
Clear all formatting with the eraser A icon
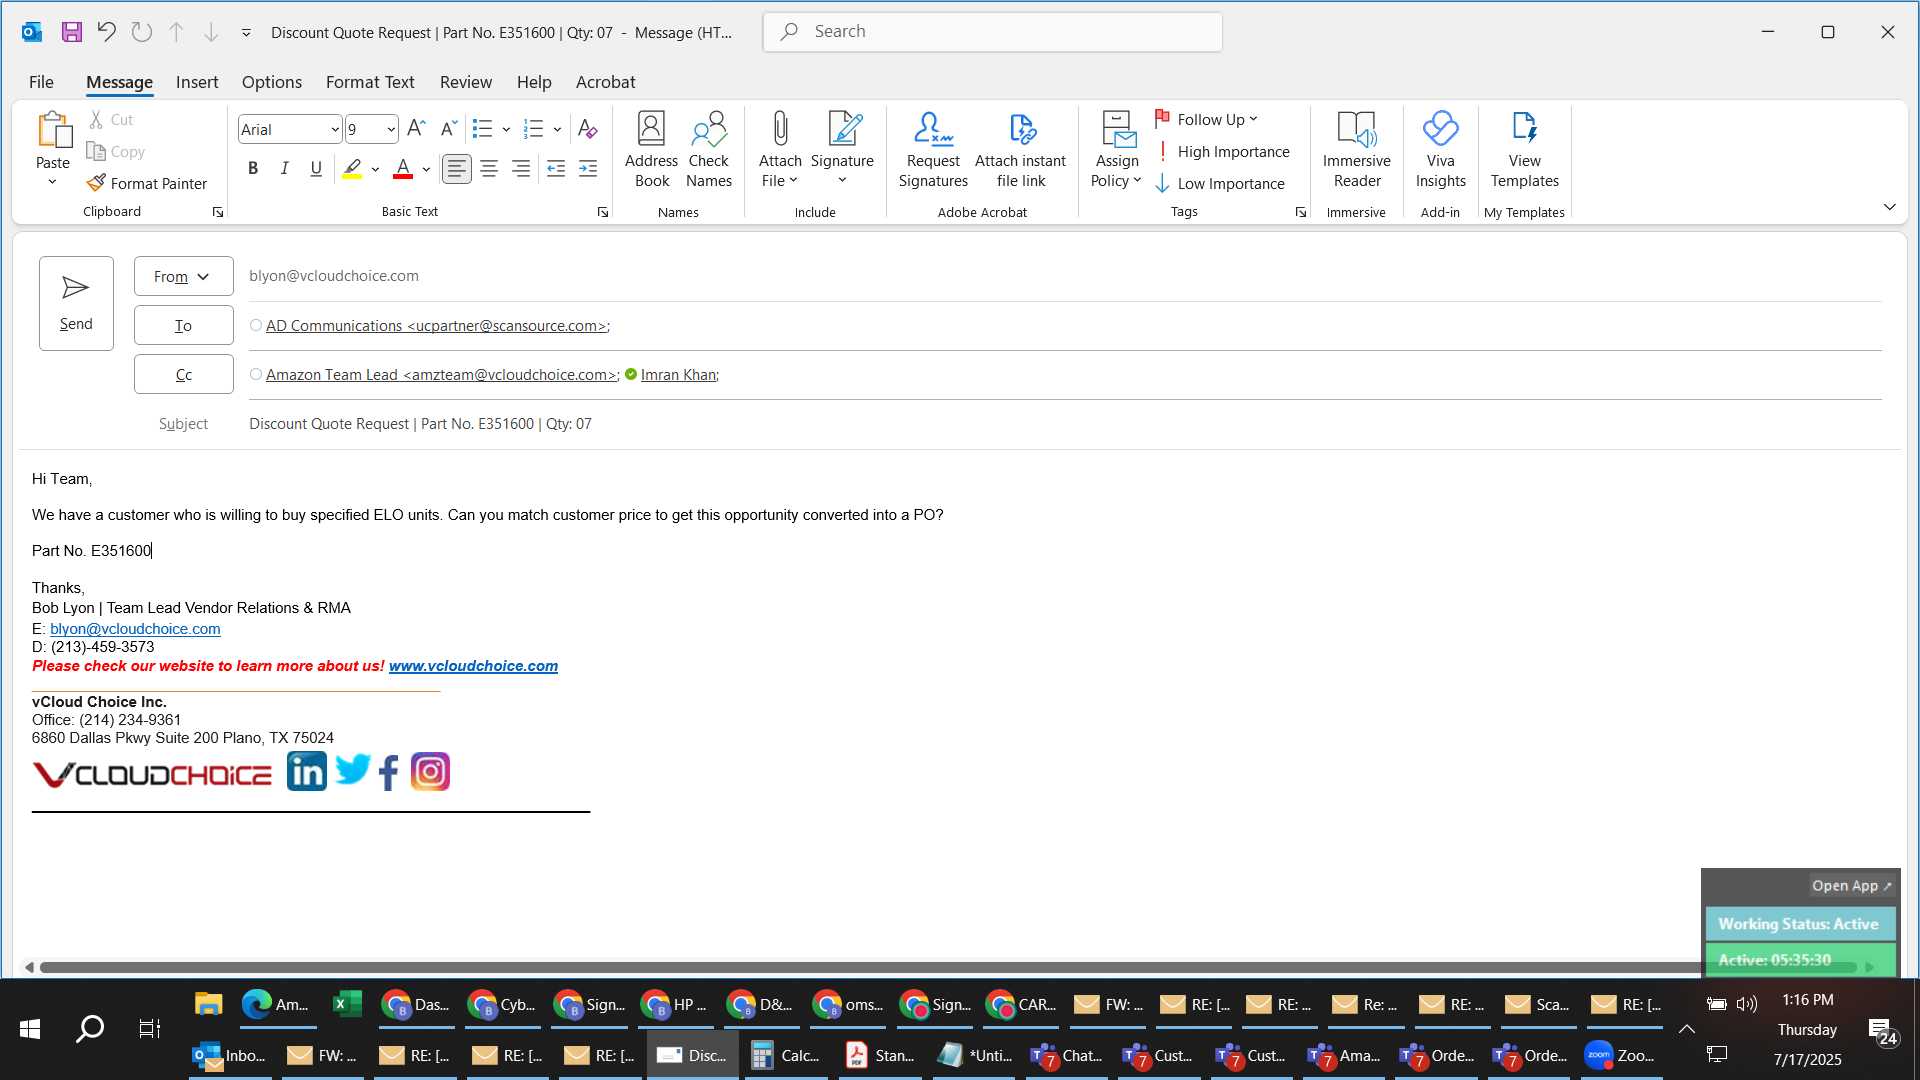[x=587, y=129]
